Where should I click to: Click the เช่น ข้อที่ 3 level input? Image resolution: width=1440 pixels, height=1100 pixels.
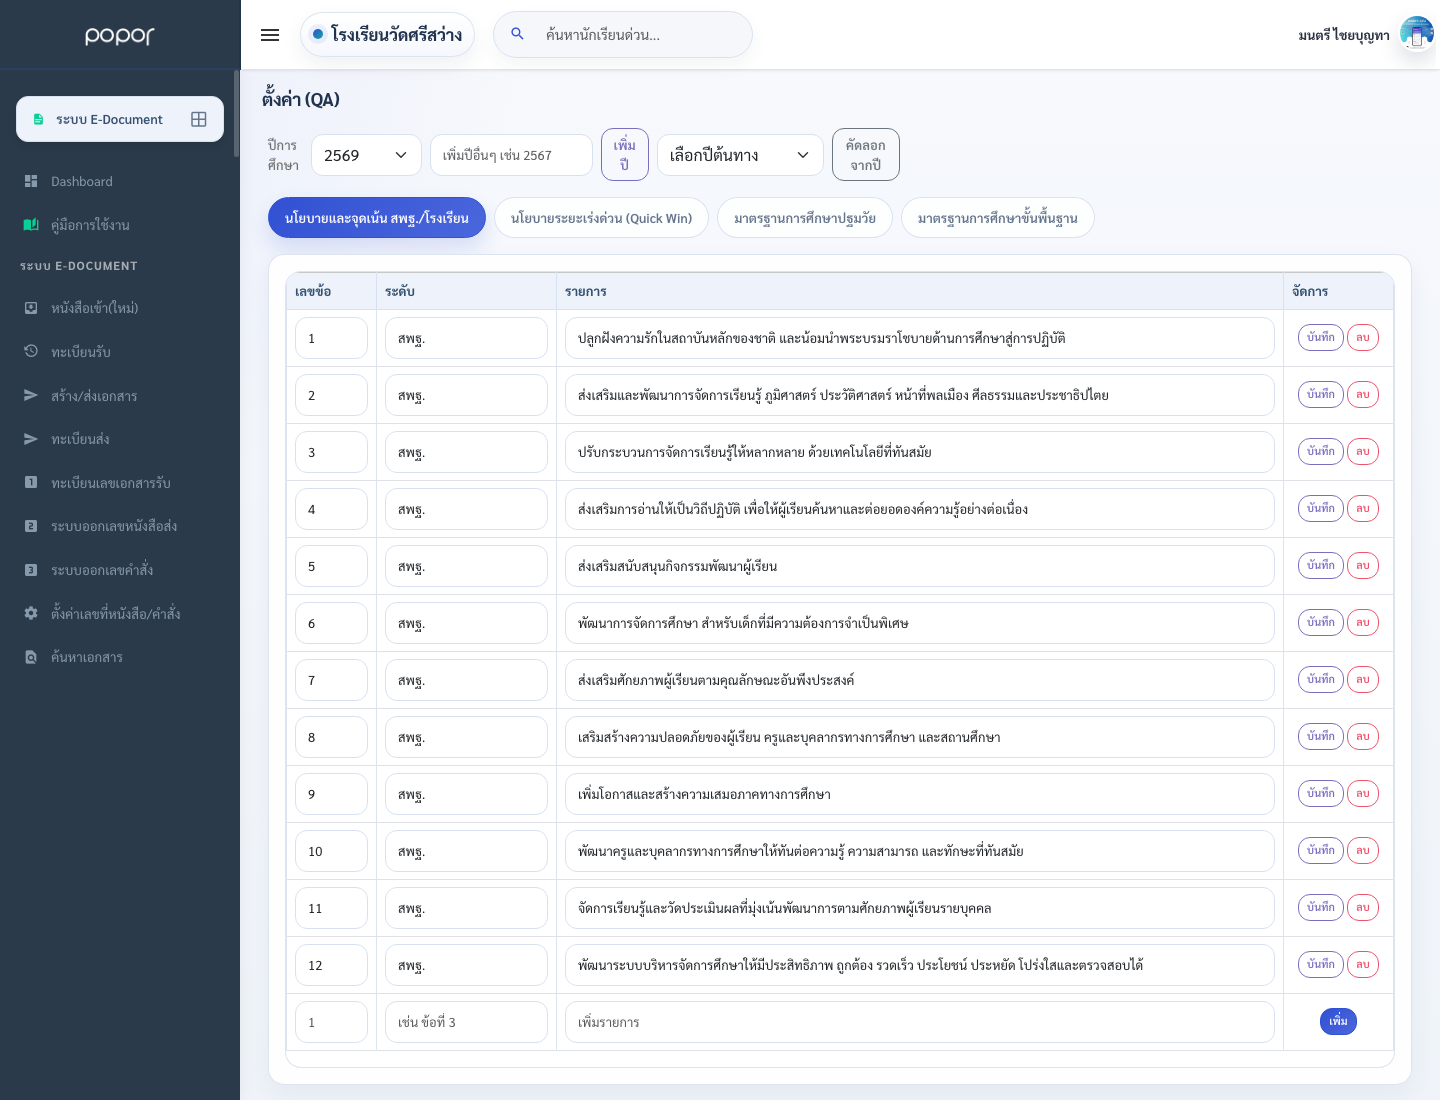[x=466, y=1022]
